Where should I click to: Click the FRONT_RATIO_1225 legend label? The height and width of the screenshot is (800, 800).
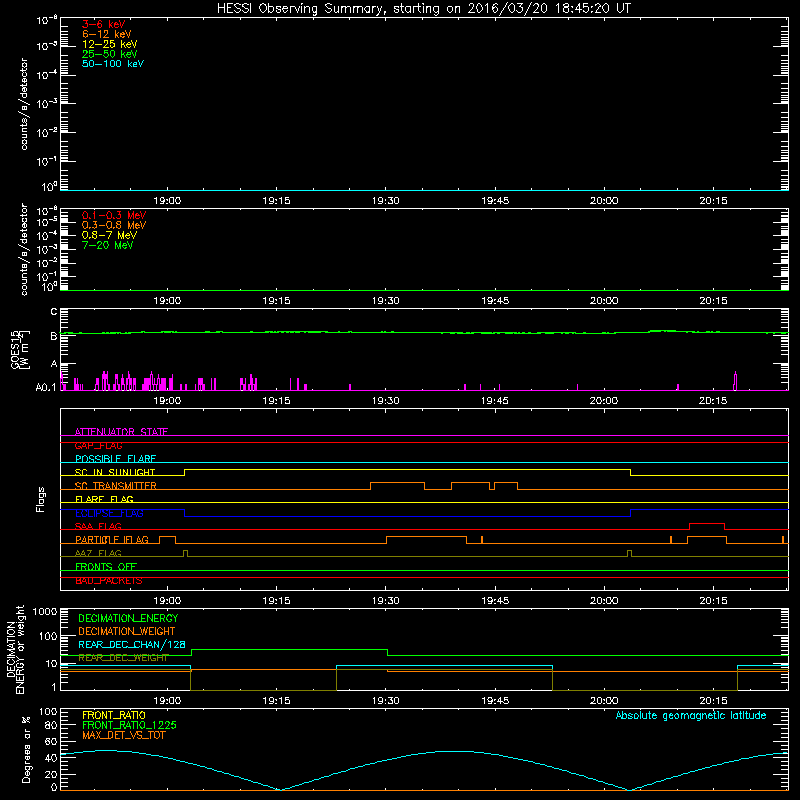tap(129, 725)
